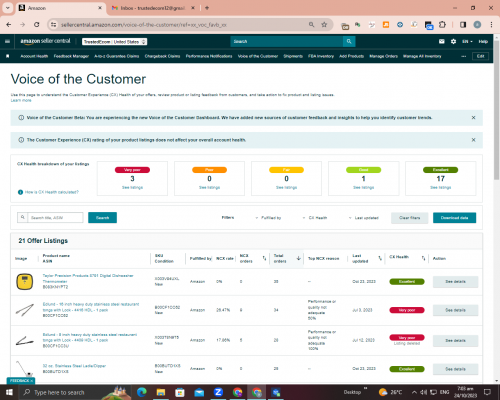The height and width of the screenshot is (400, 500).
Task: See details for Edlund 16 inch tongs
Action: (x=455, y=310)
